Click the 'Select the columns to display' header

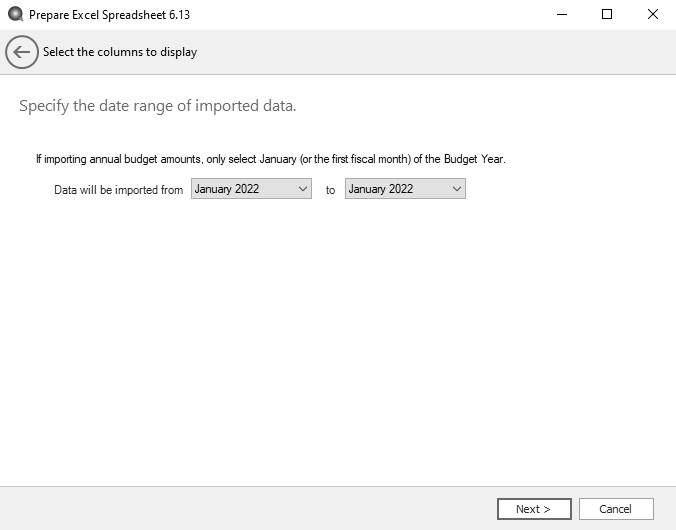(120, 52)
